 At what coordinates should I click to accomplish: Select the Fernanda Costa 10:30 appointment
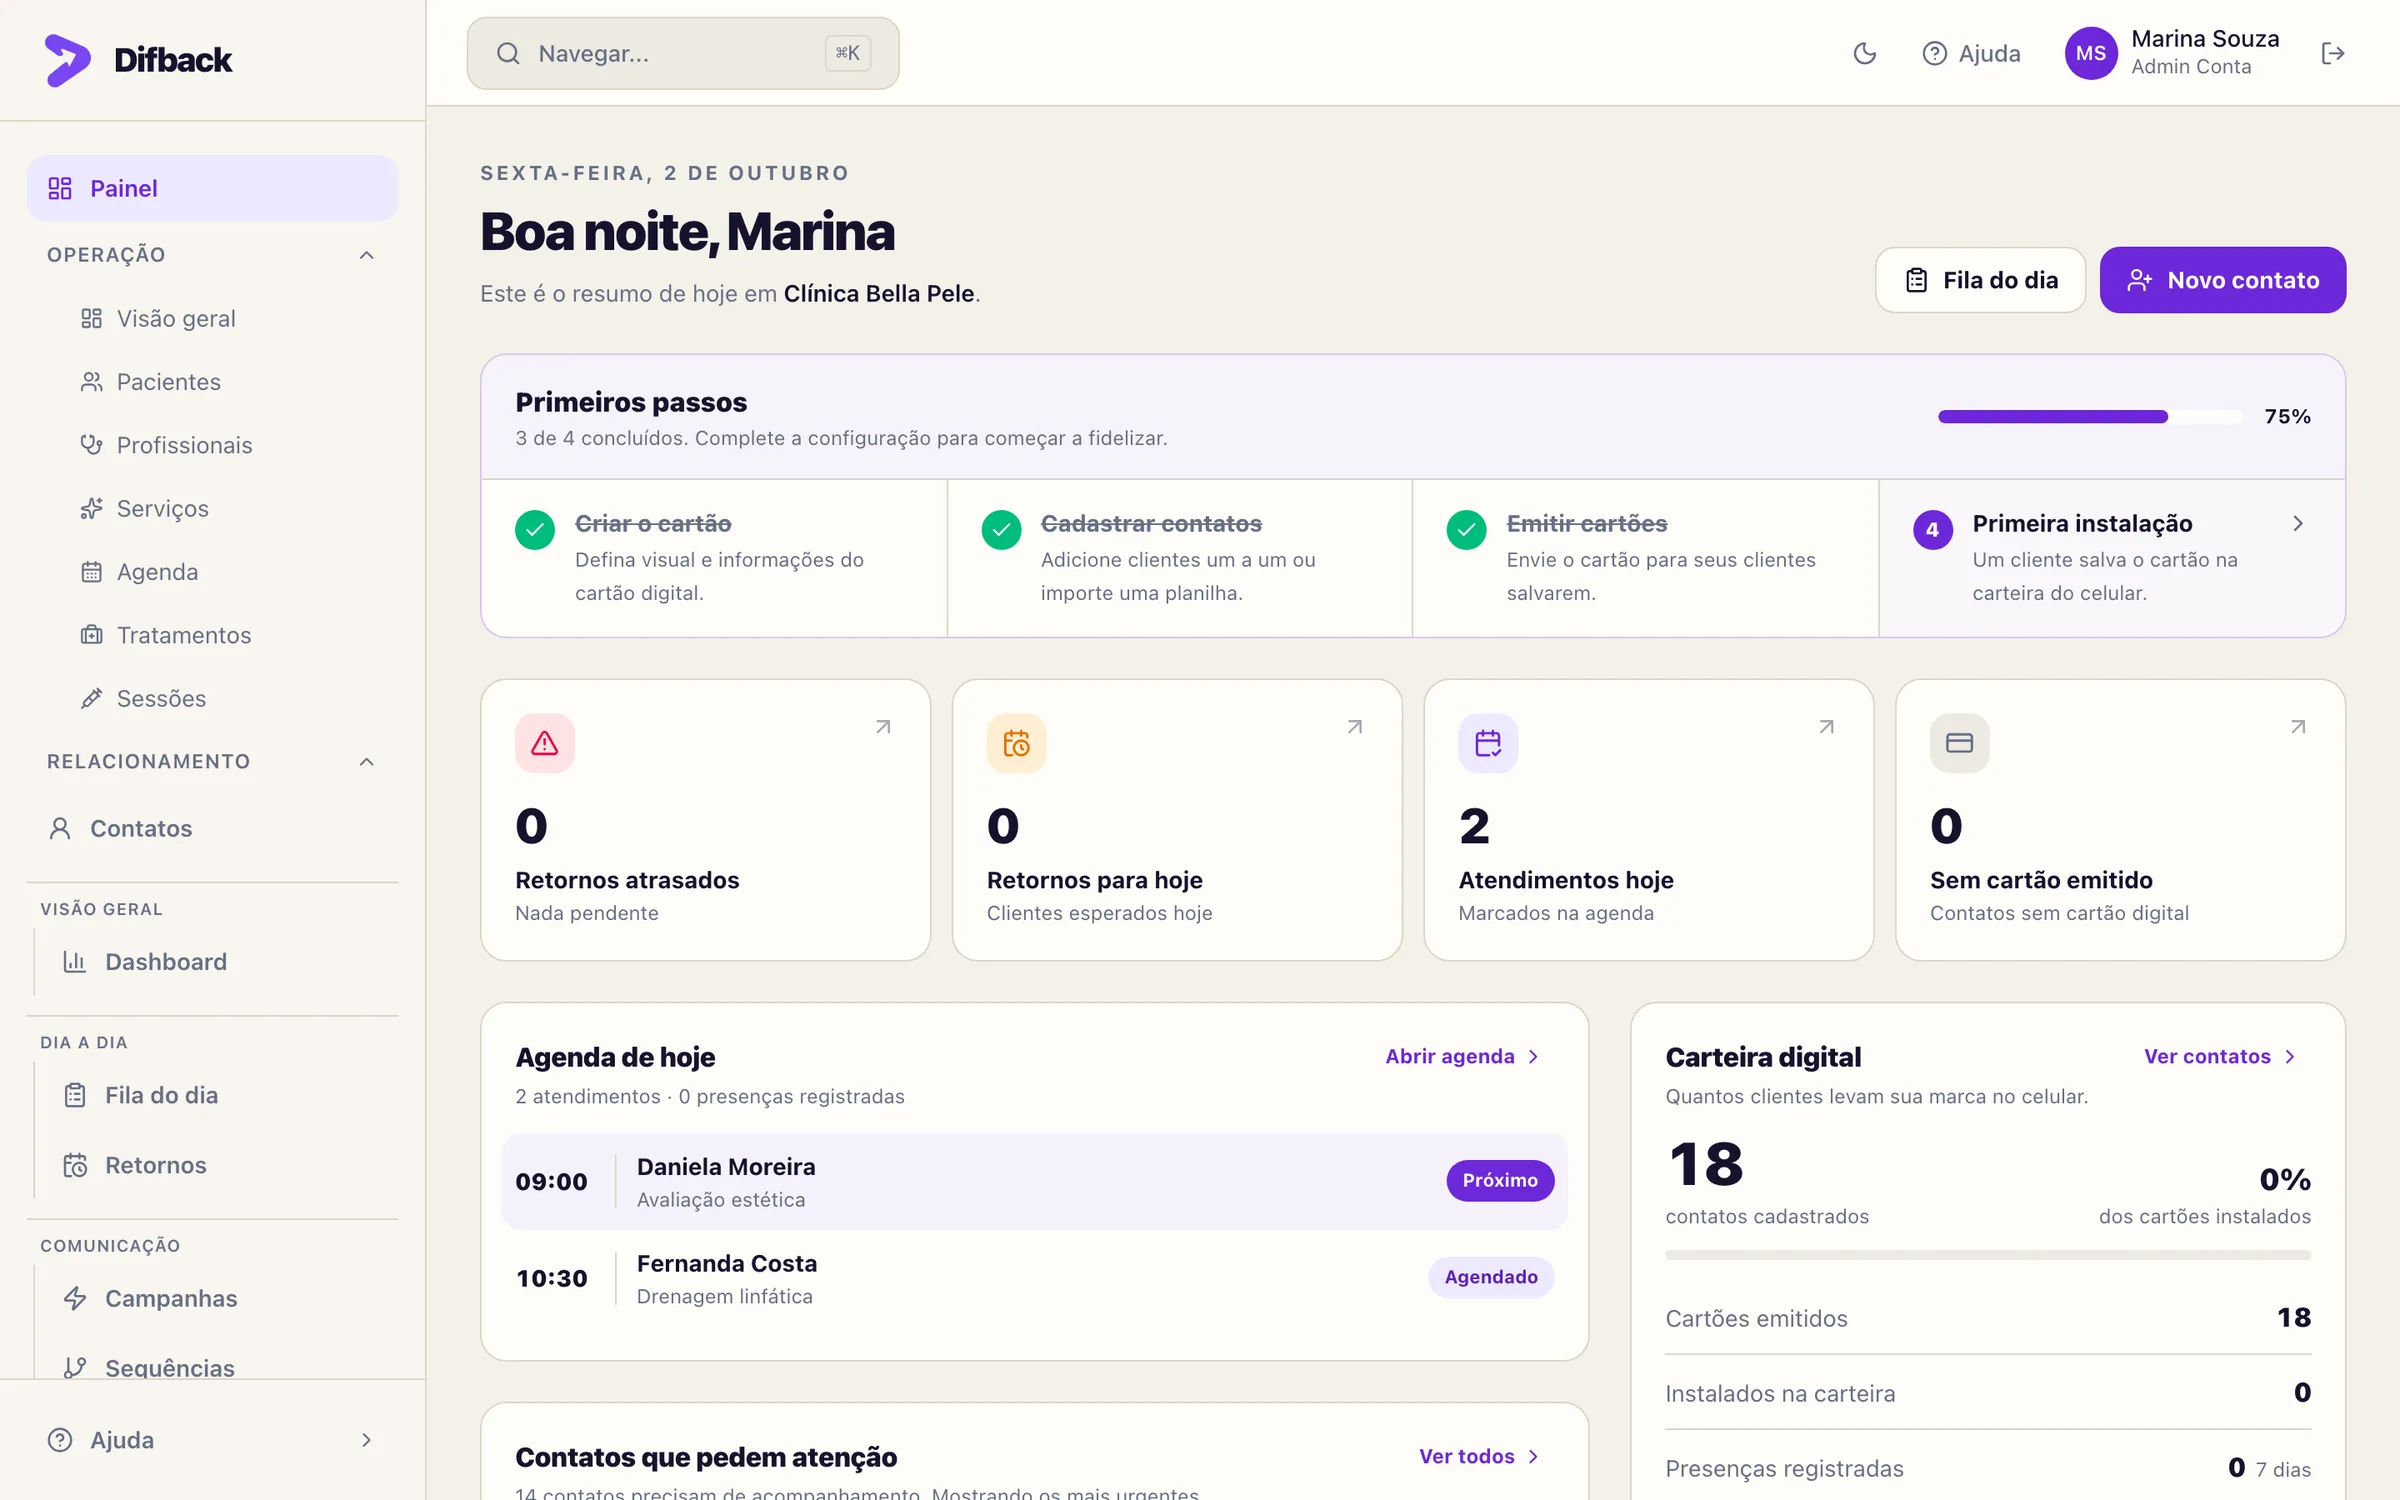[1035, 1278]
